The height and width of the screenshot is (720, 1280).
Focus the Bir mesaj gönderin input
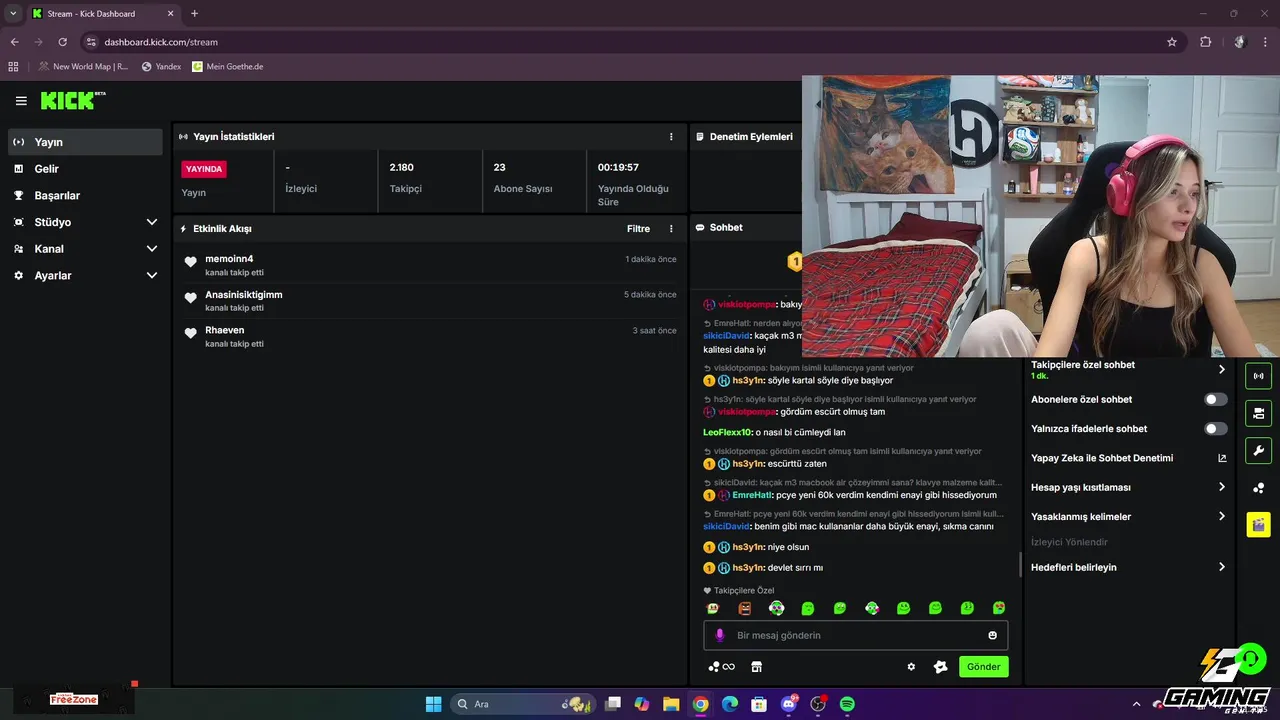pyautogui.click(x=855, y=635)
